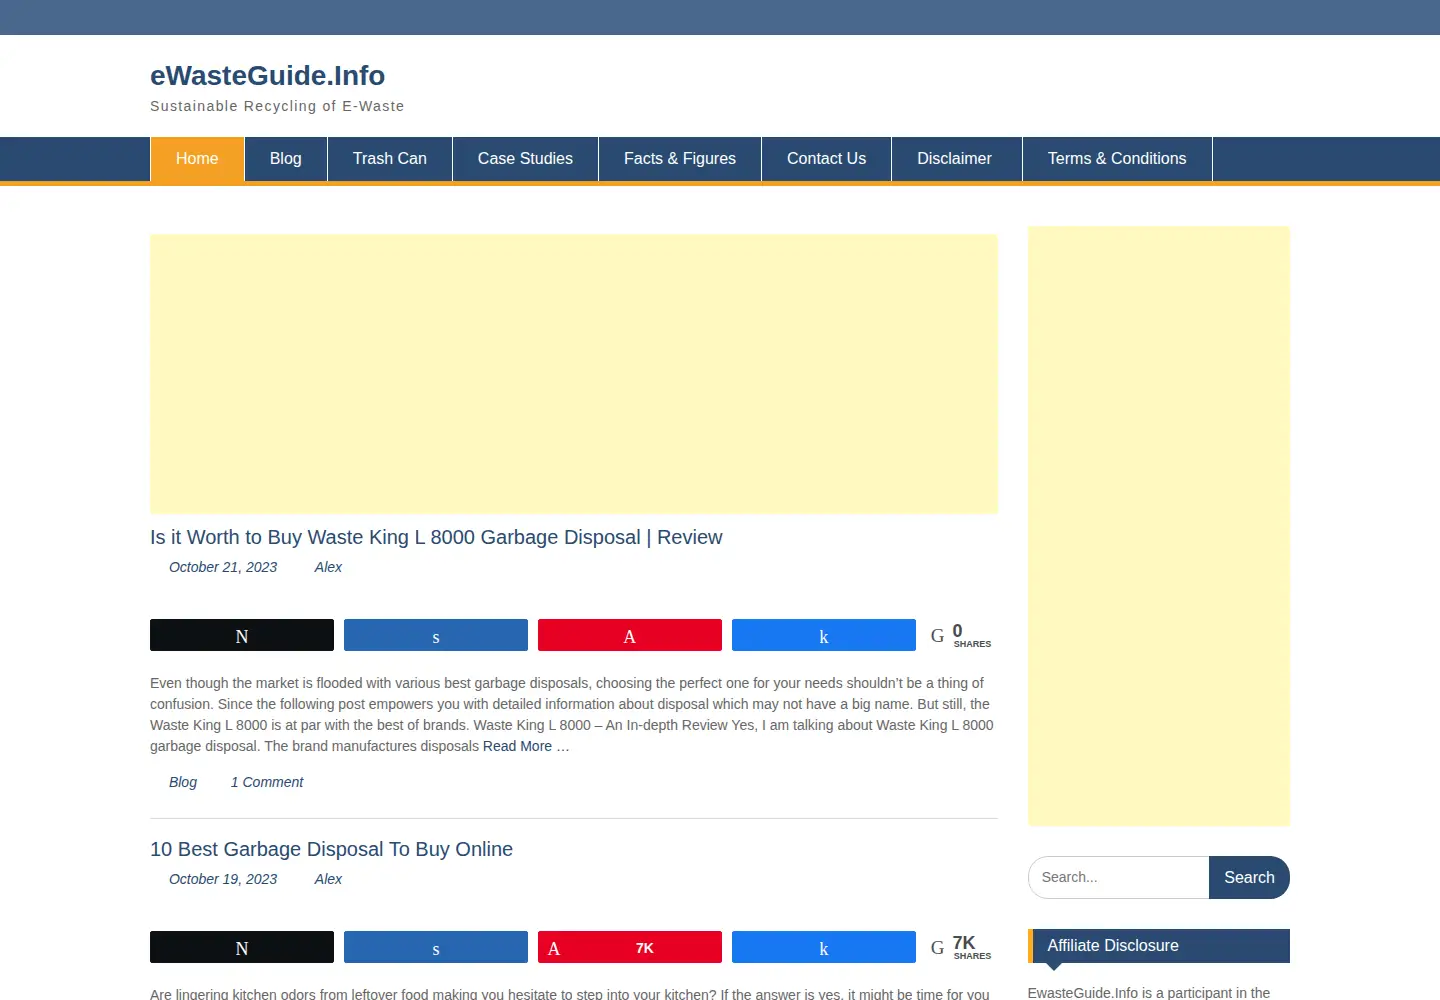This screenshot has height=1000, width=1440.
Task: Click the tall sidebar ad block
Action: (x=1159, y=526)
